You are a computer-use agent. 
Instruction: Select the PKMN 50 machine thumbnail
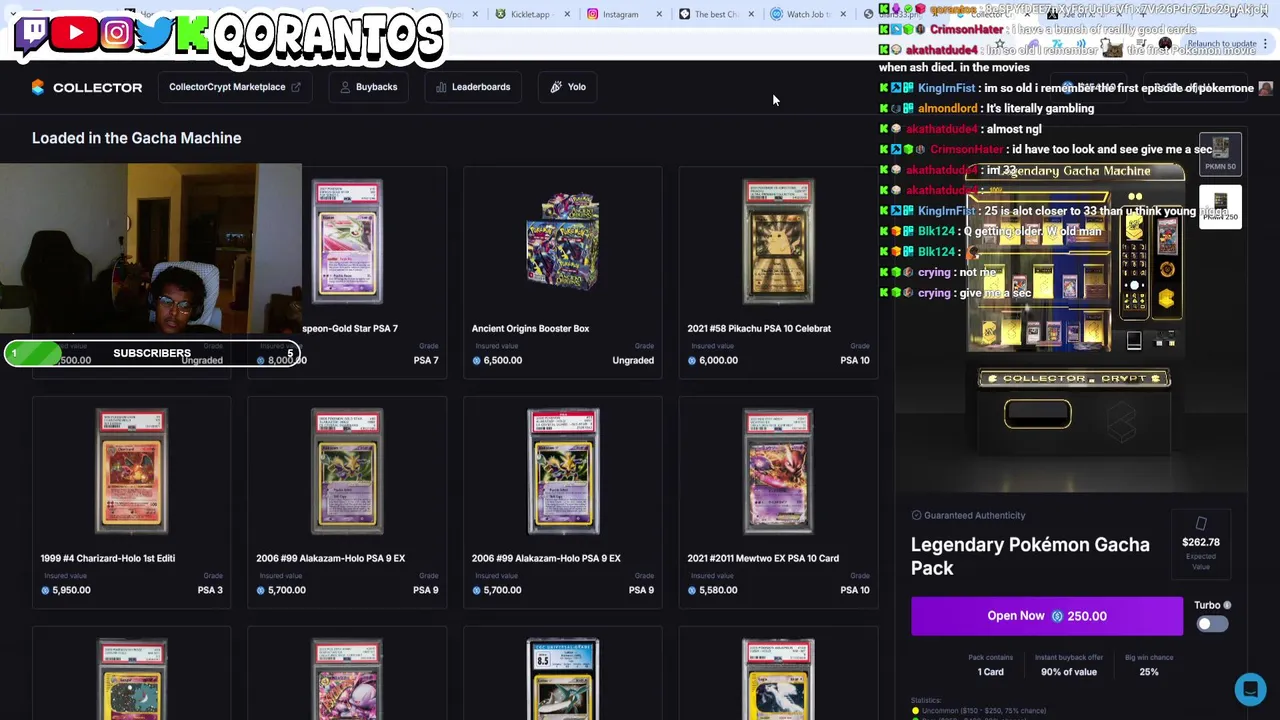coord(1220,154)
